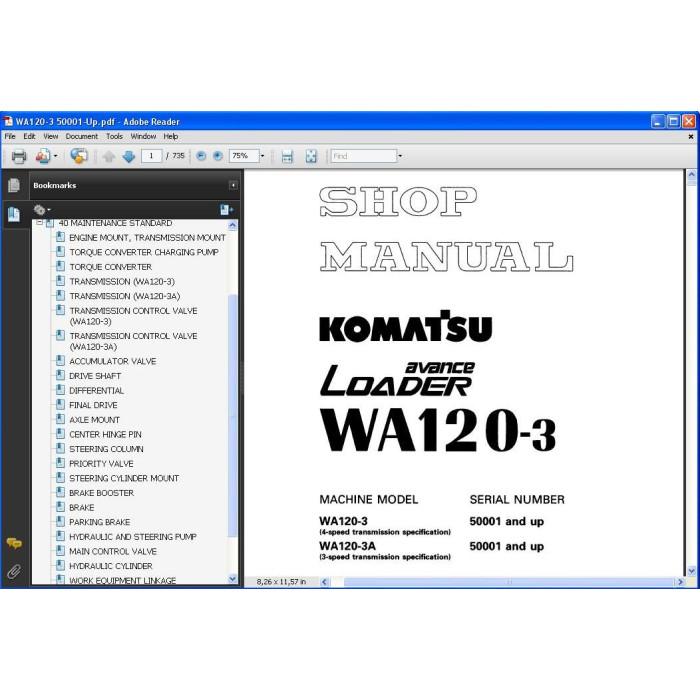Image resolution: width=700 pixels, height=700 pixels.
Task: Open TRANSMISSION CONTROL VALVE (WA120-3A) bookmark
Action: tap(133, 341)
